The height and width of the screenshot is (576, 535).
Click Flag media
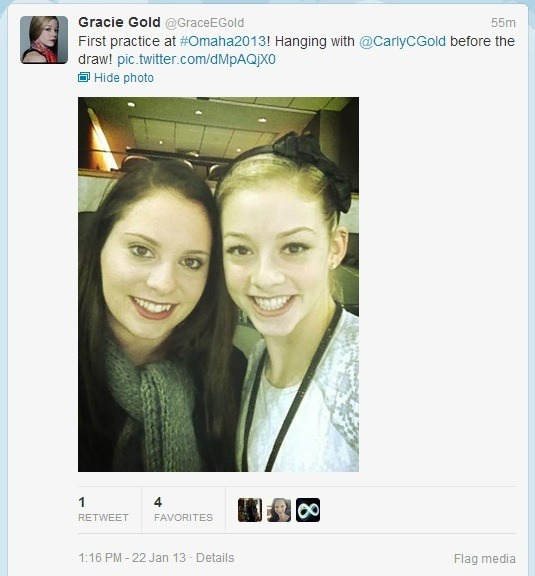click(485, 559)
